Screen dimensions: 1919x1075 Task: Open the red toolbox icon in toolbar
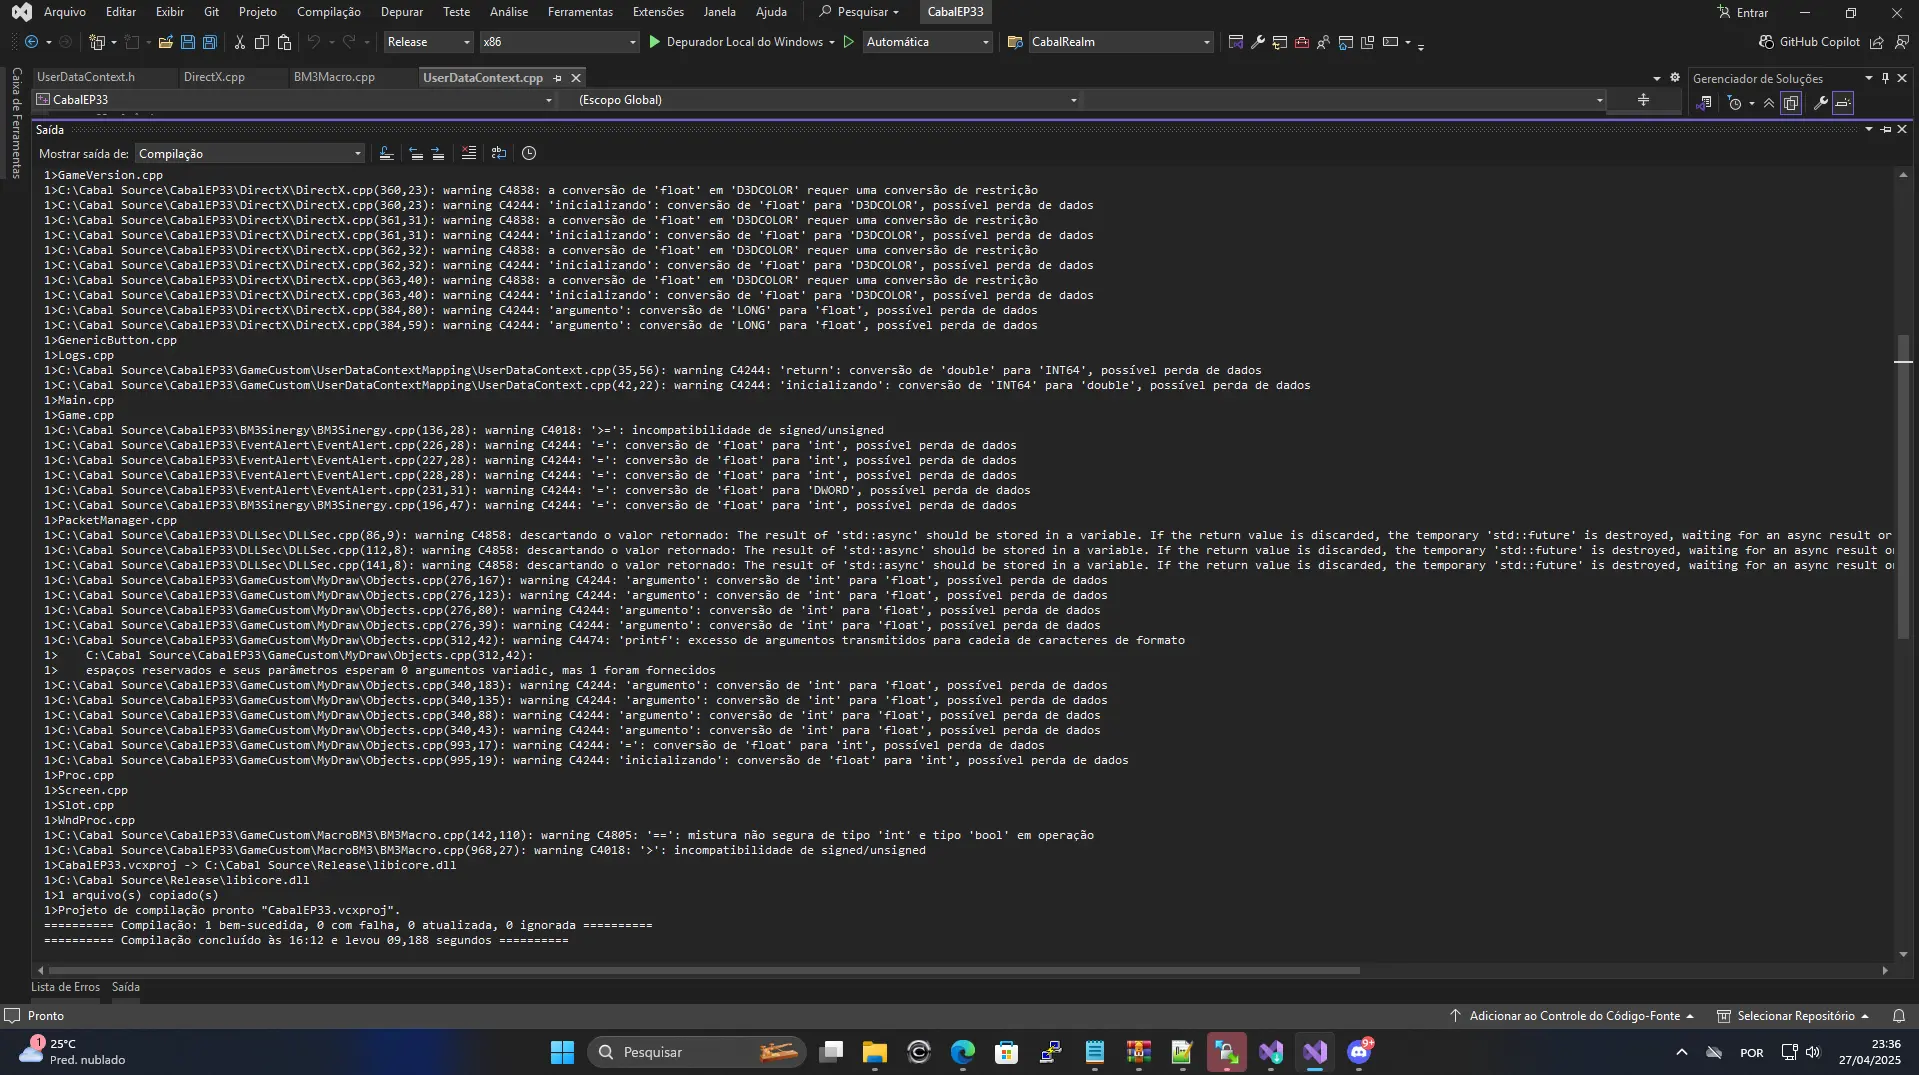tap(1302, 42)
